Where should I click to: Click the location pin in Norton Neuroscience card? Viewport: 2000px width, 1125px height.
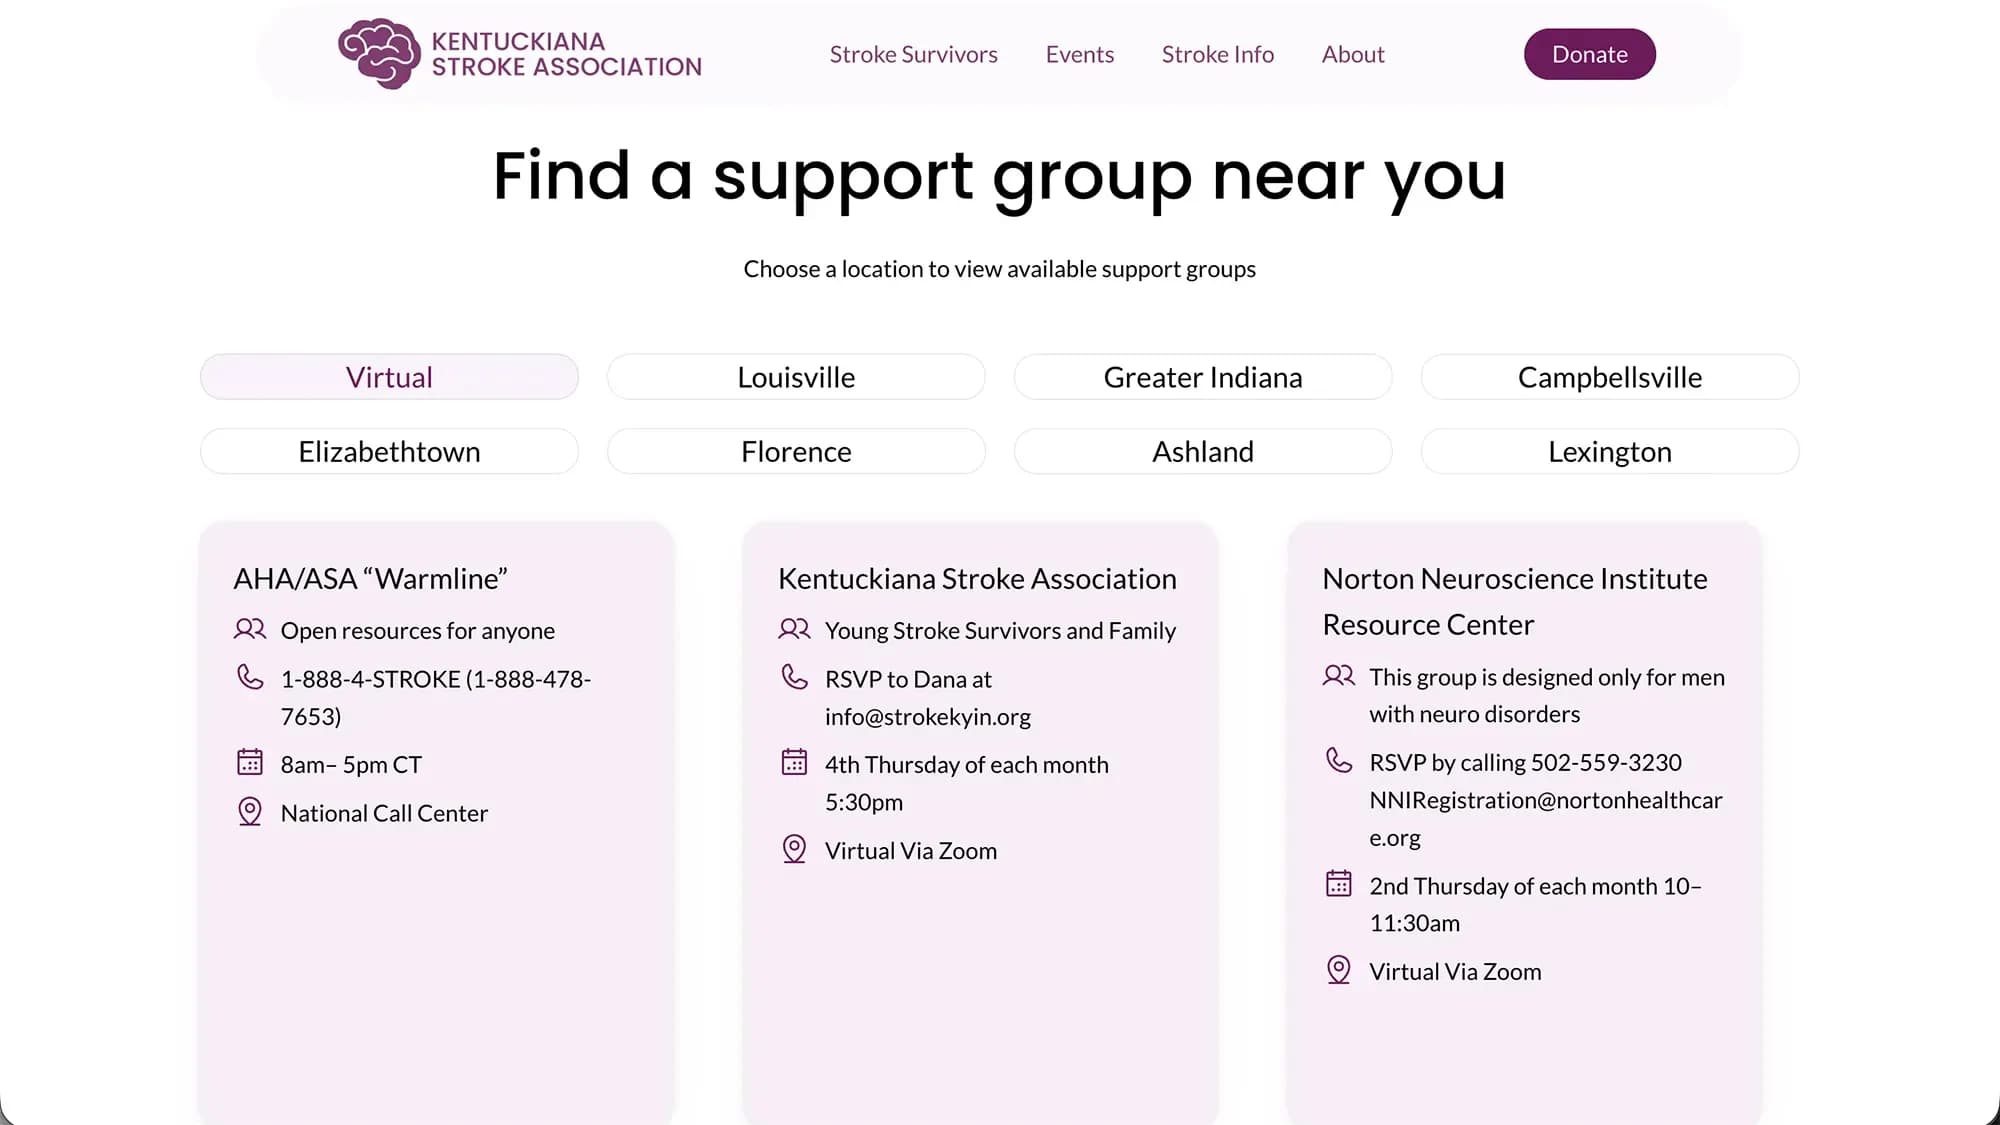point(1339,970)
